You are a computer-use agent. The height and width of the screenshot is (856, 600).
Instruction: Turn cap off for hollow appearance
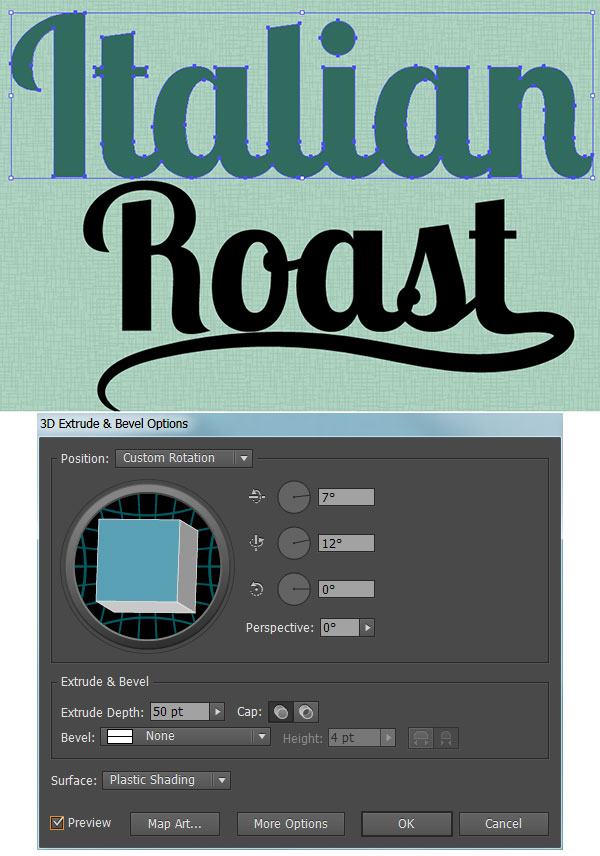pyautogui.click(x=306, y=712)
